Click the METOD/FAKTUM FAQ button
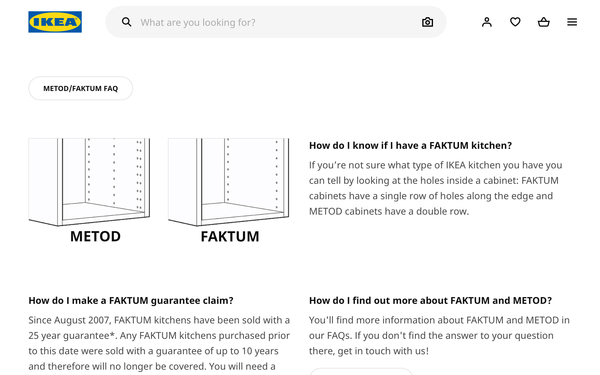 coord(80,88)
